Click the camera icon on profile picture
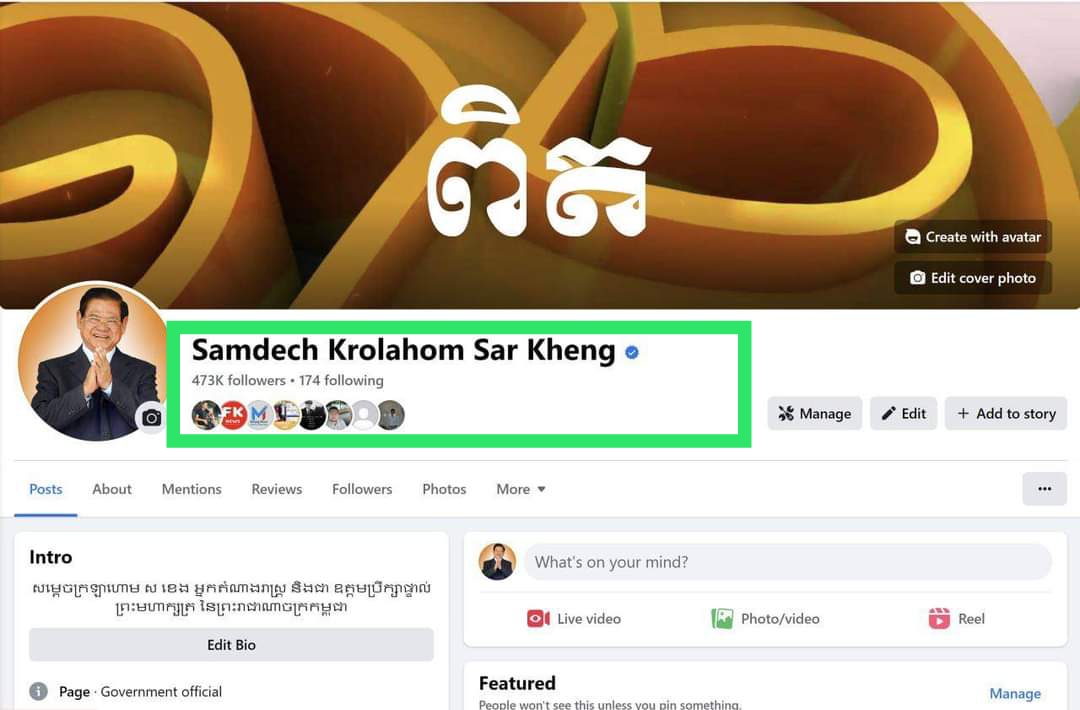 pyautogui.click(x=152, y=418)
